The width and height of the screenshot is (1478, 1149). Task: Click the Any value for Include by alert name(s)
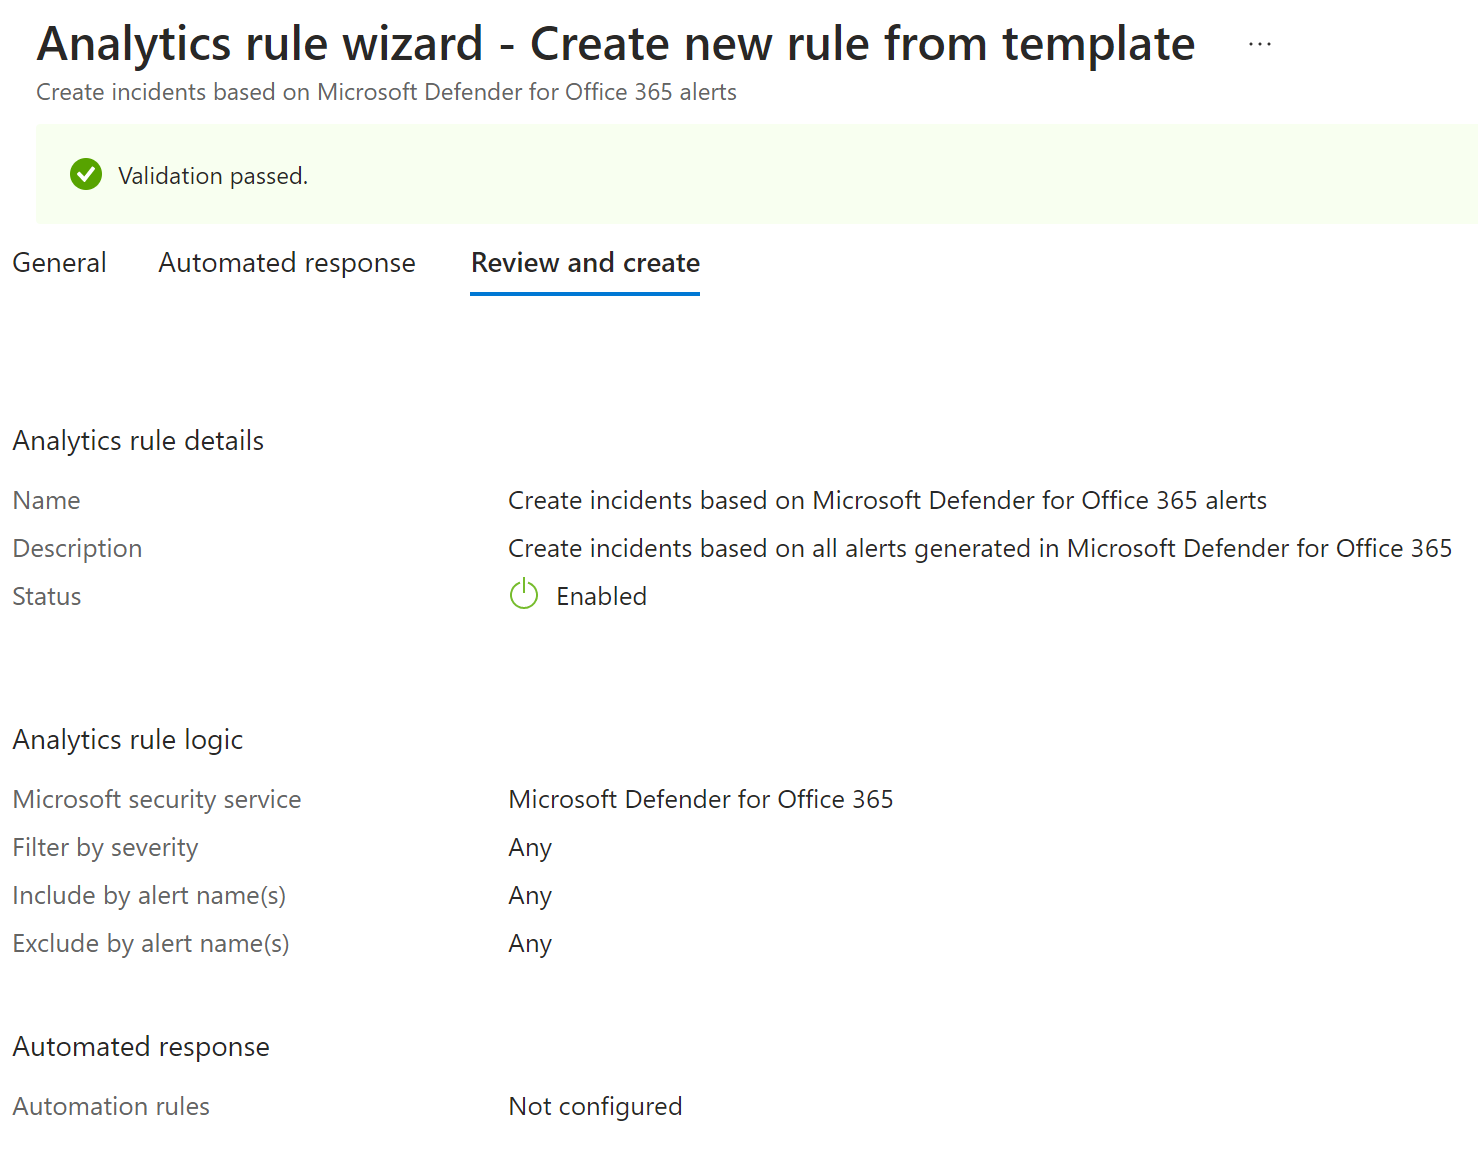click(530, 895)
